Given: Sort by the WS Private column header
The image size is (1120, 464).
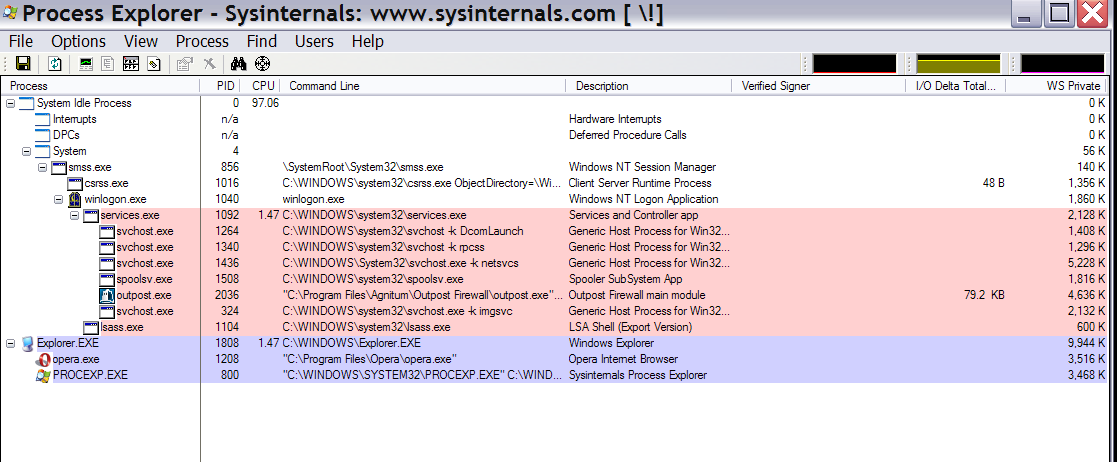Looking at the screenshot, I should (1073, 86).
